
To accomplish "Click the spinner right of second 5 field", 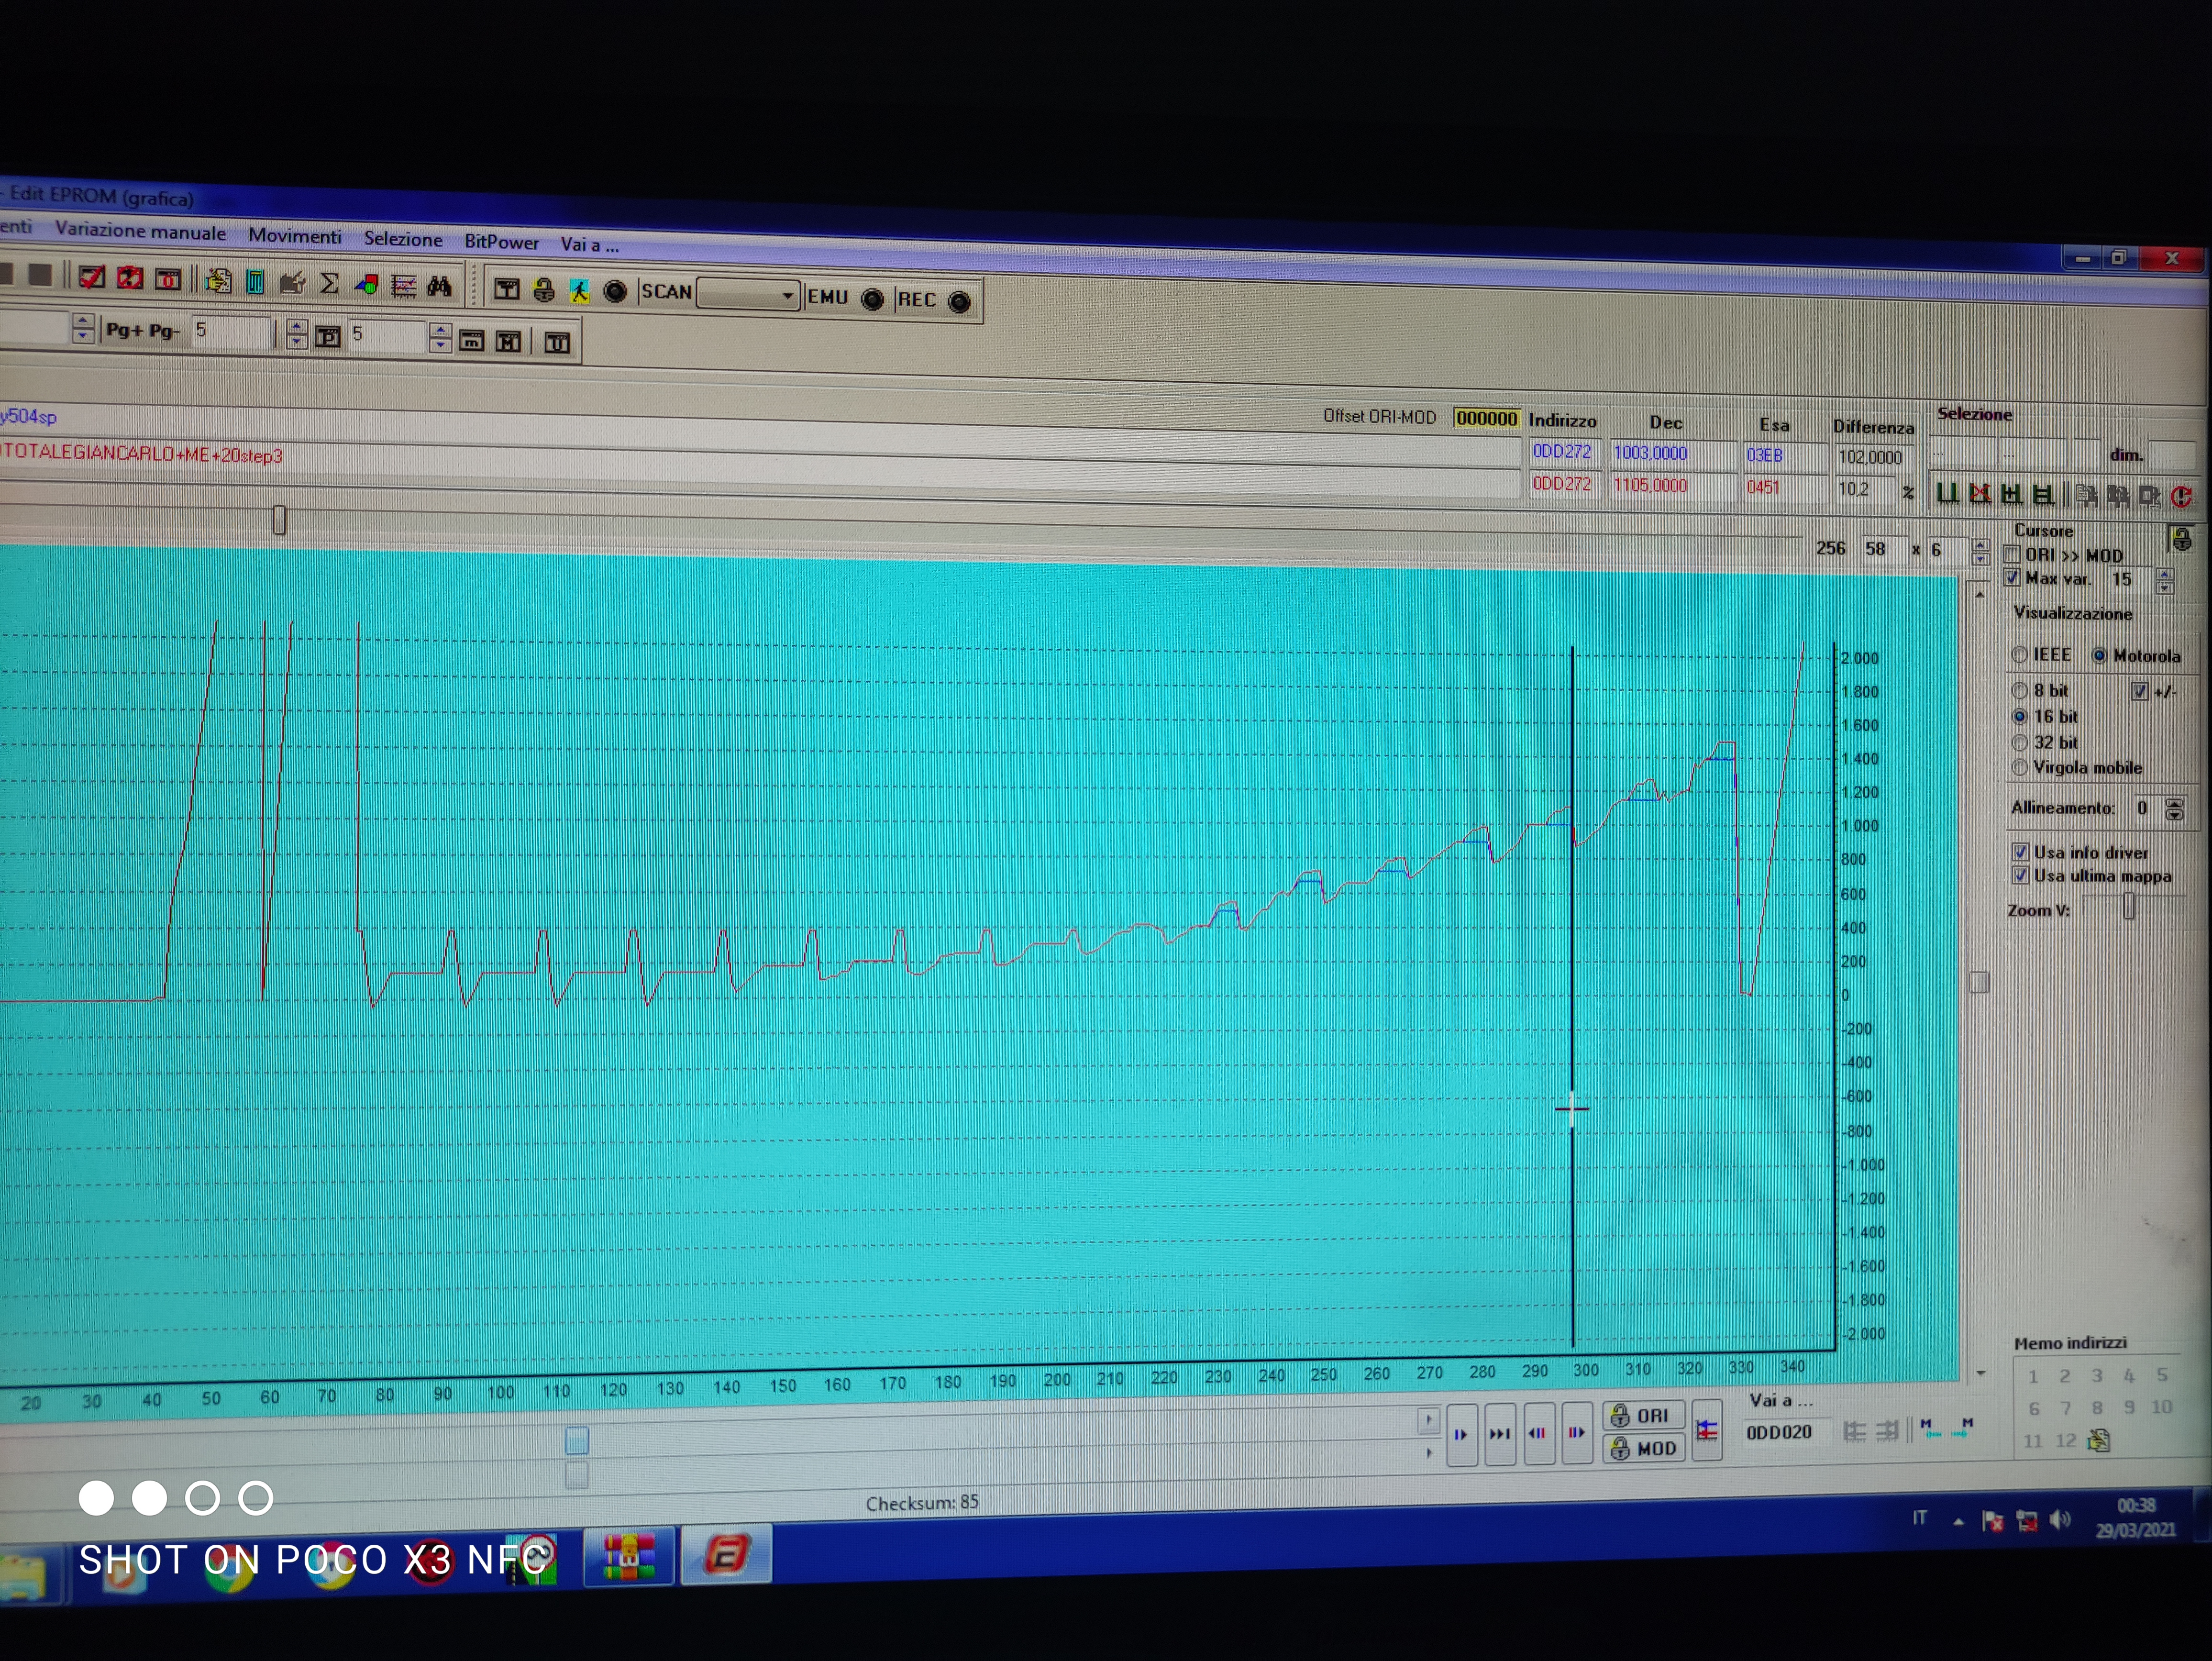I will tap(439, 338).
